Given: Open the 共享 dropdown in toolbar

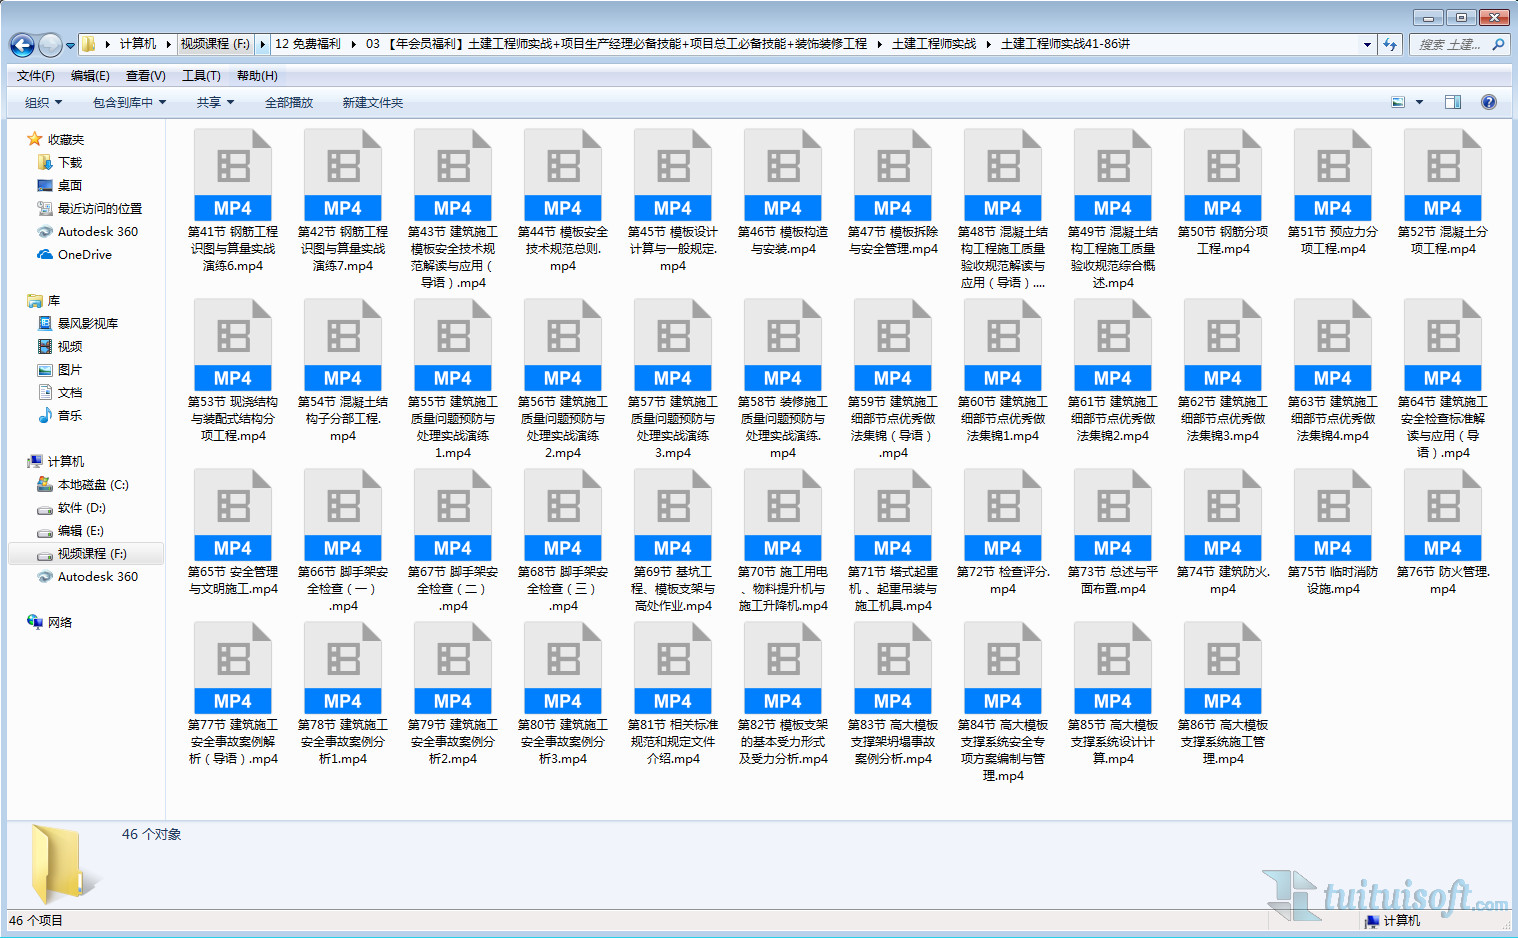Looking at the screenshot, I should 215,103.
